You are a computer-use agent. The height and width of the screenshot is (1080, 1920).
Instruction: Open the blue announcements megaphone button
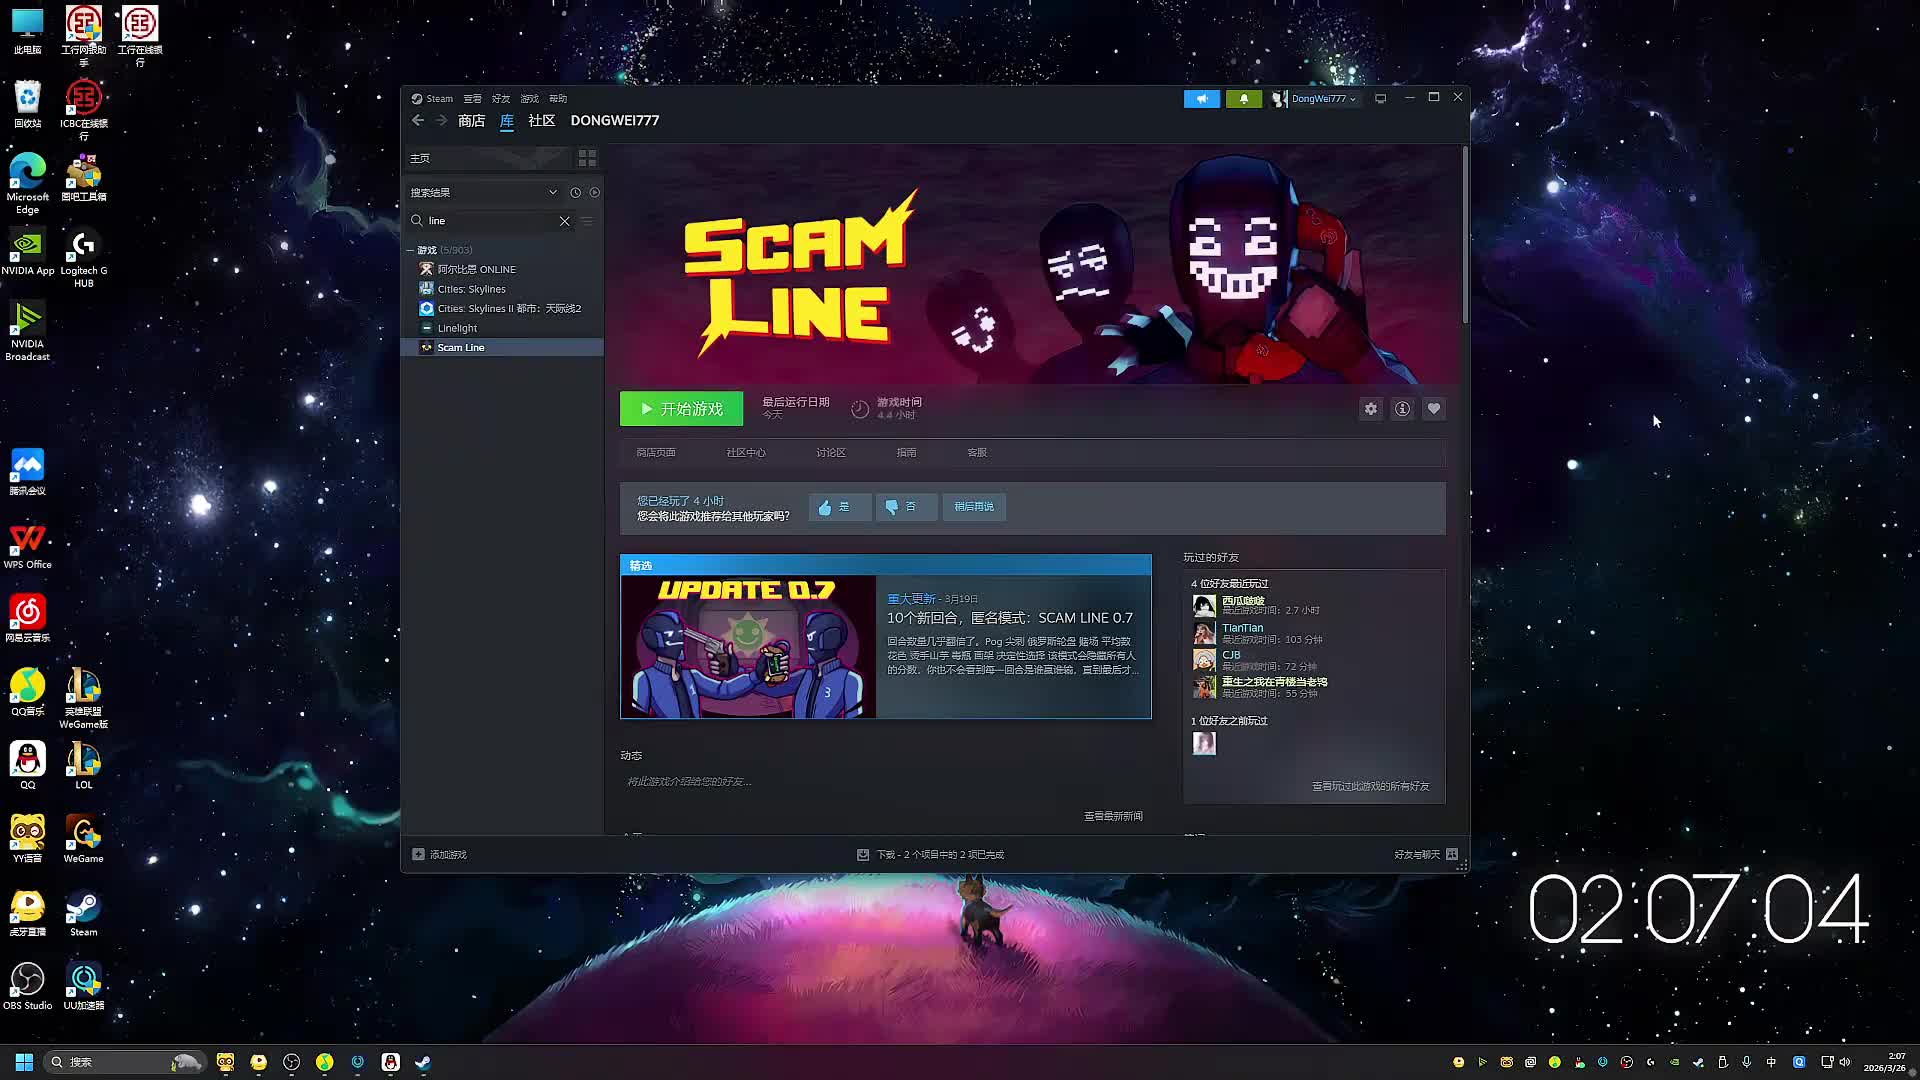pyautogui.click(x=1201, y=98)
